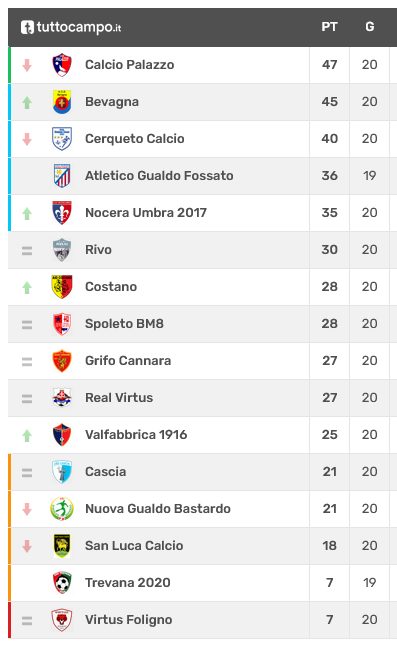Select the Valfabbrica 1916 team name
Viewport: 397px width, 648px height.
(x=136, y=435)
